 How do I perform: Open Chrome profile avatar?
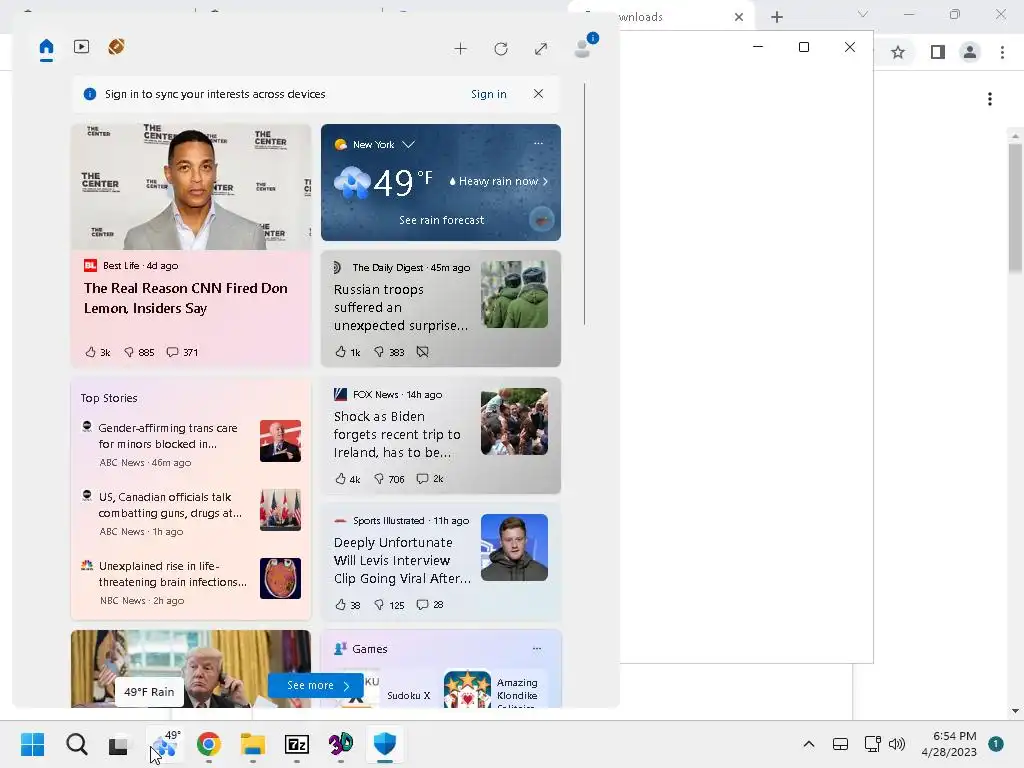(x=970, y=52)
